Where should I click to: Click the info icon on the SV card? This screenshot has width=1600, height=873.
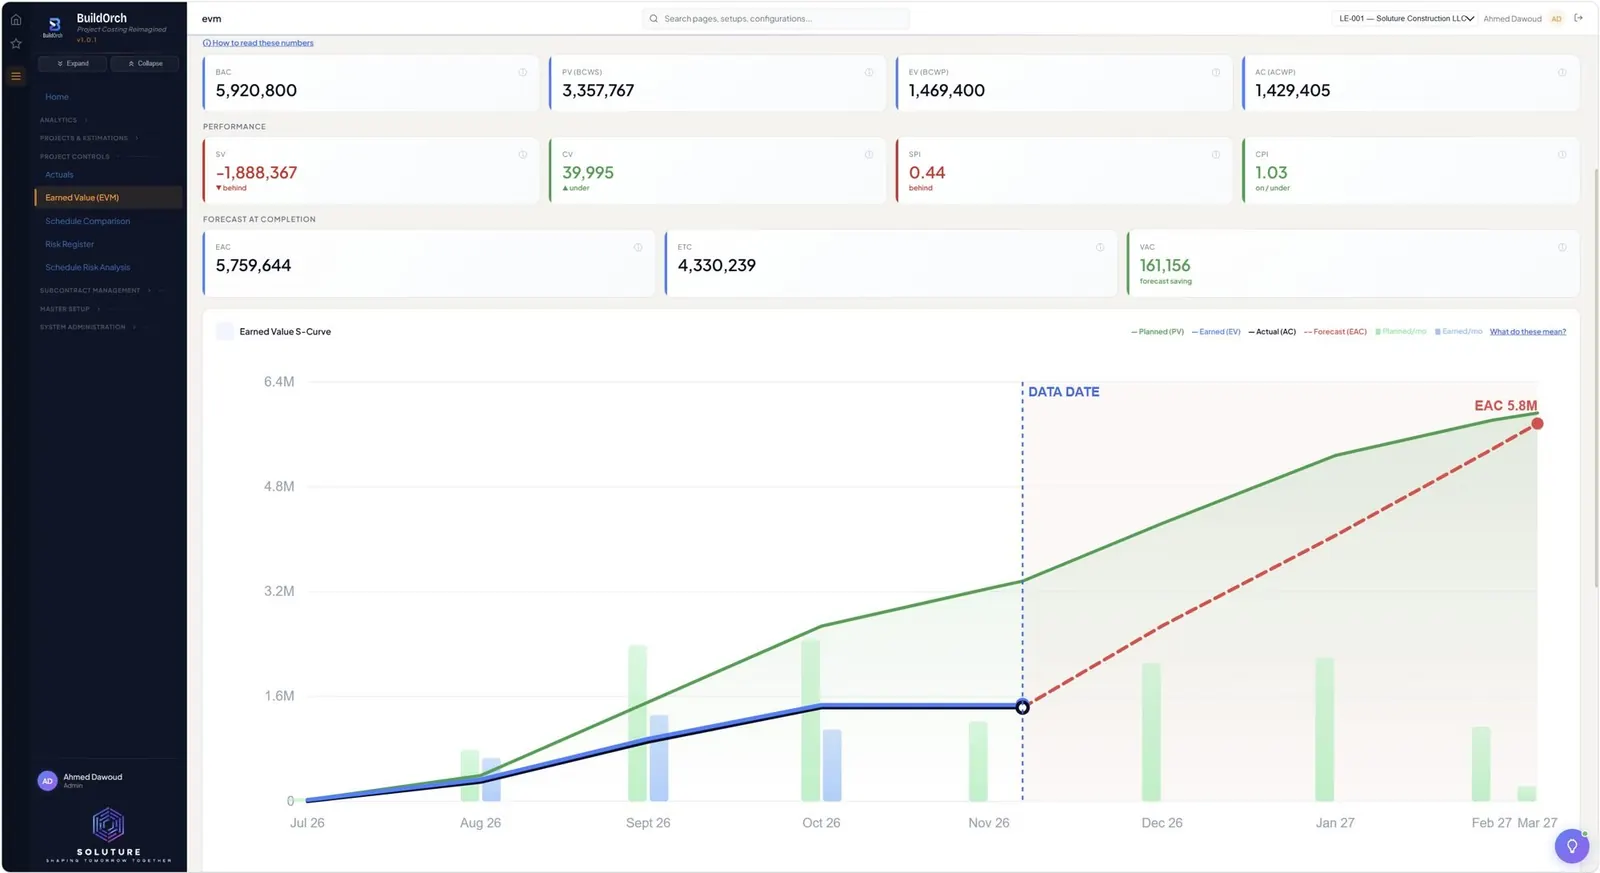pyautogui.click(x=522, y=154)
